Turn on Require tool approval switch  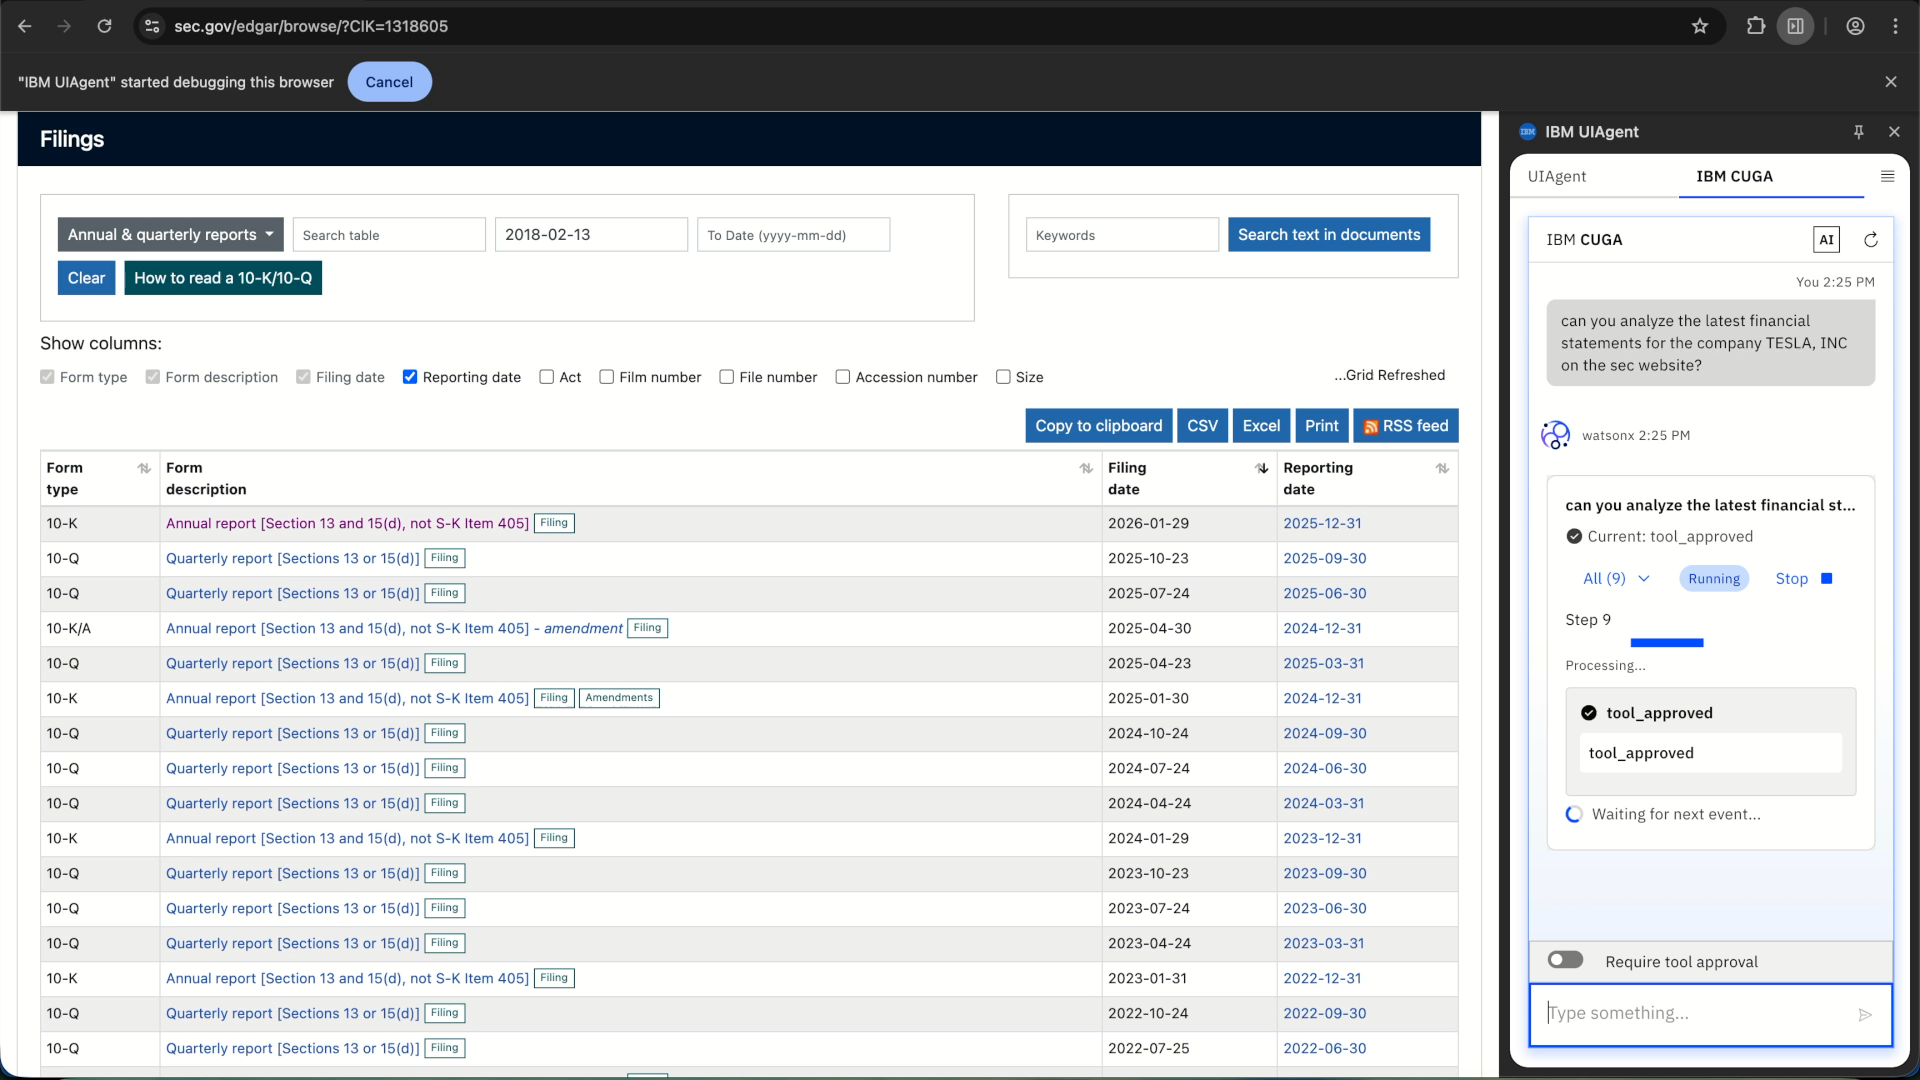(1566, 960)
